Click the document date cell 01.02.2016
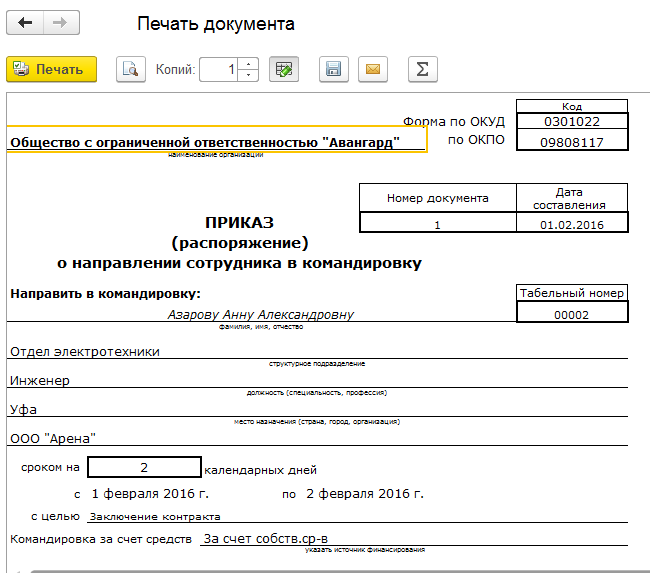 pyautogui.click(x=572, y=225)
